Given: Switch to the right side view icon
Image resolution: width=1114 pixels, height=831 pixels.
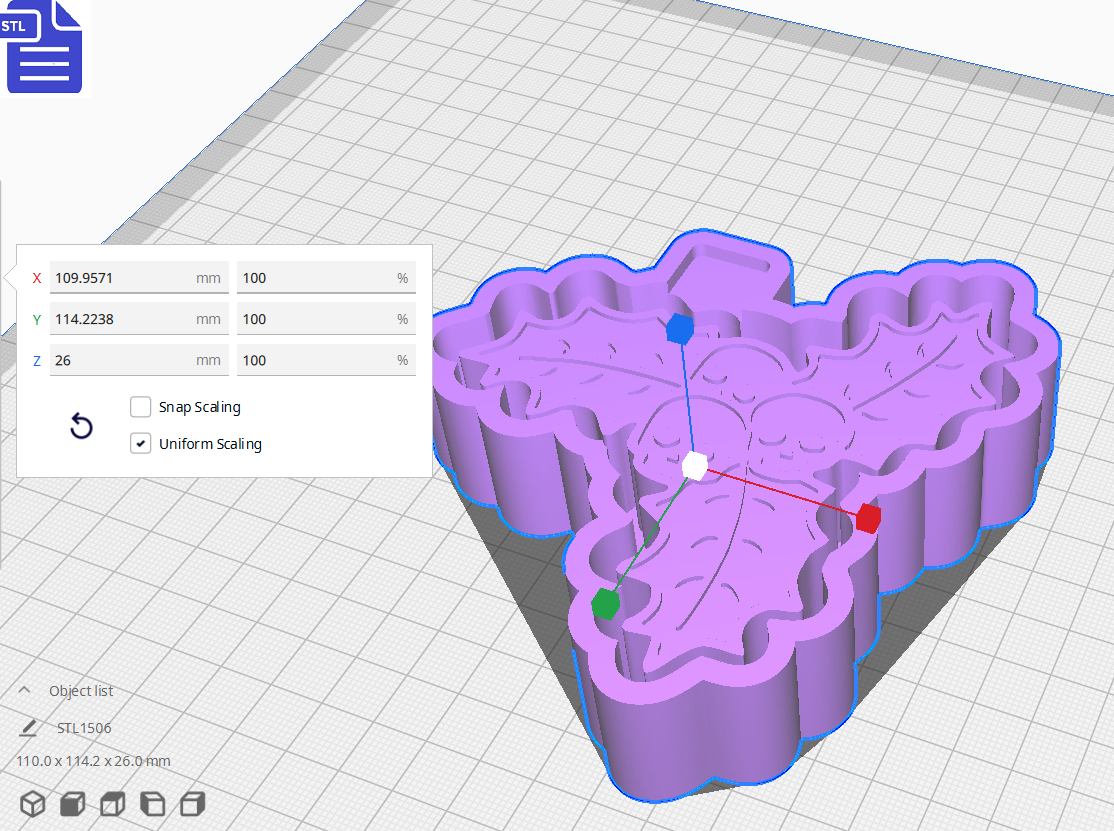Looking at the screenshot, I should (x=192, y=803).
